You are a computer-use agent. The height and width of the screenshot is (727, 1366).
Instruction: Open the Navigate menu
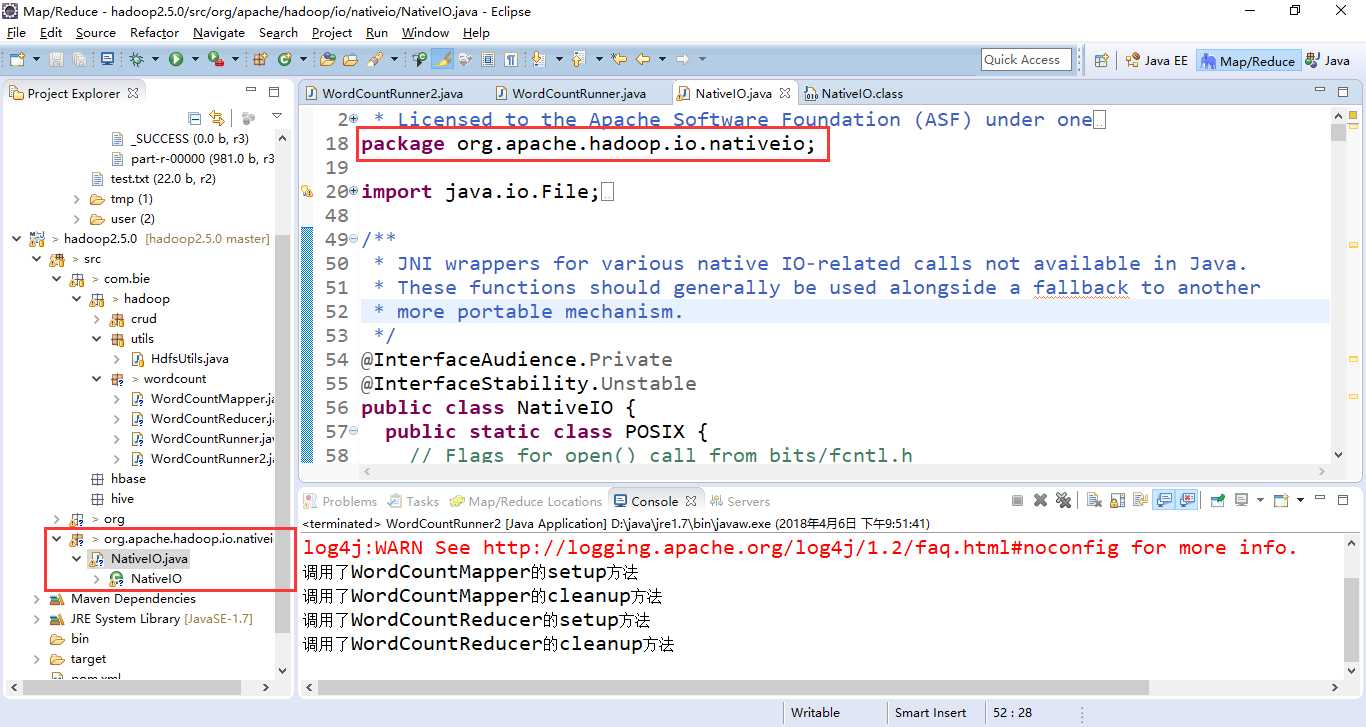coord(219,33)
